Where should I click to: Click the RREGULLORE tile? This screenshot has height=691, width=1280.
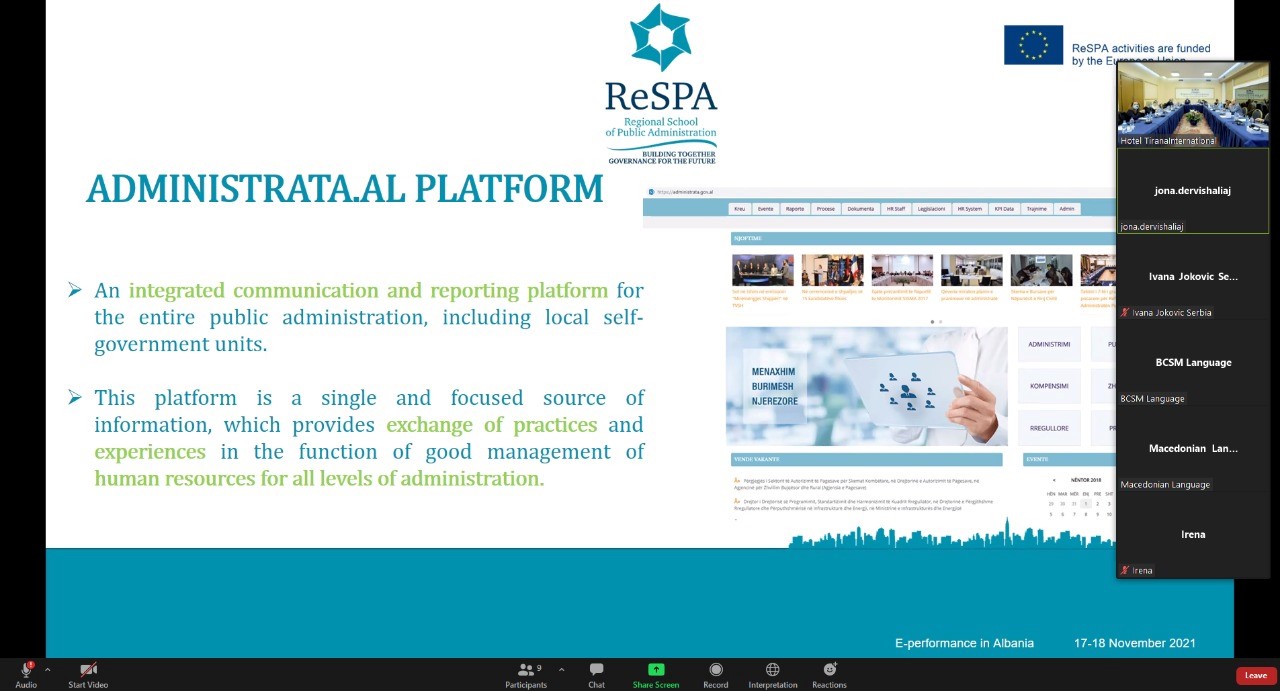click(1049, 428)
